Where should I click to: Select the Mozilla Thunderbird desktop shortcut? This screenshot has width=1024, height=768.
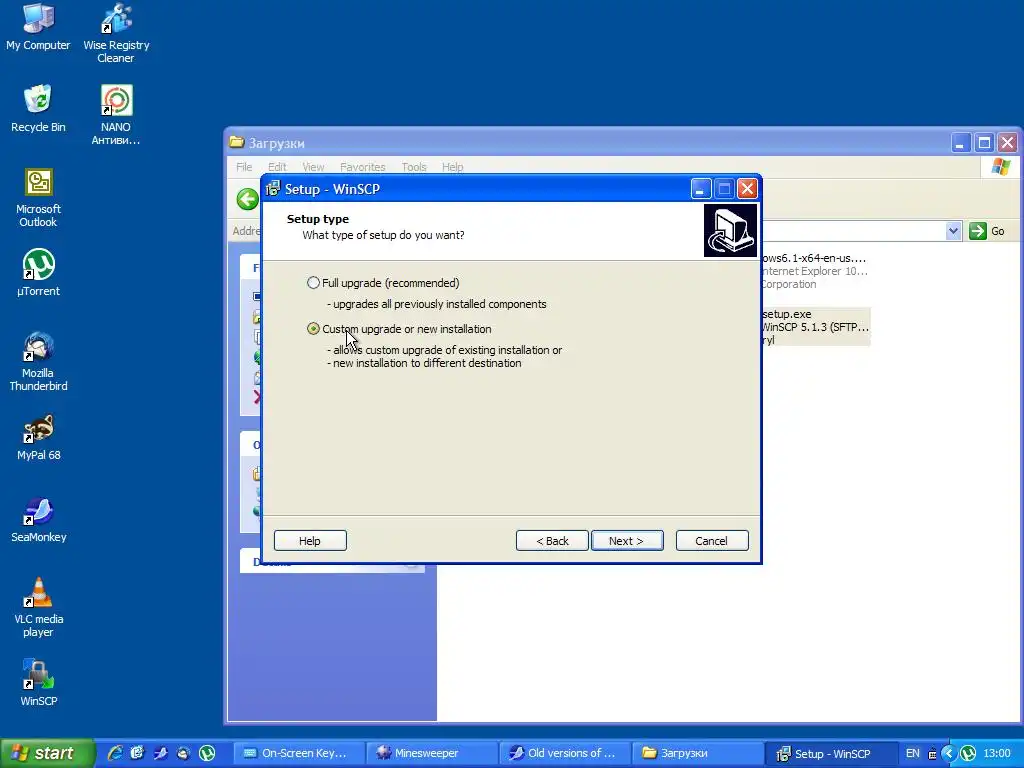click(x=38, y=362)
